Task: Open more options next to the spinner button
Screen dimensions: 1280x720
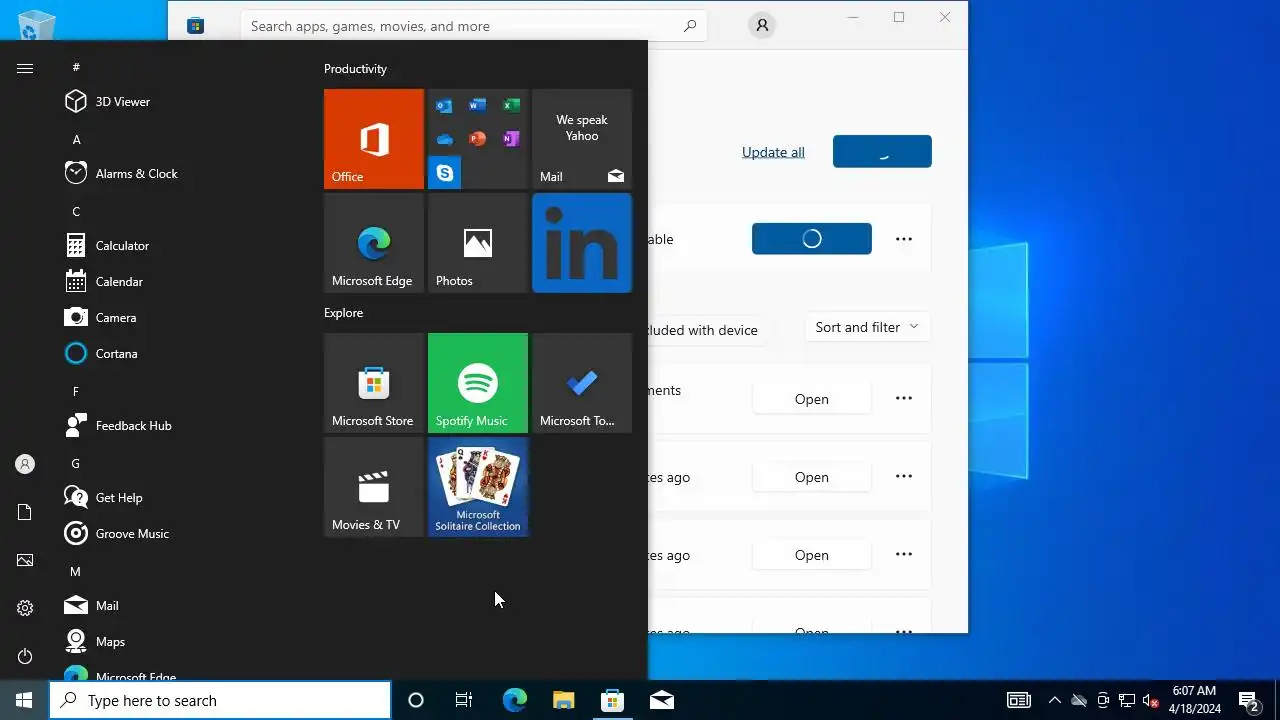Action: [x=904, y=239]
